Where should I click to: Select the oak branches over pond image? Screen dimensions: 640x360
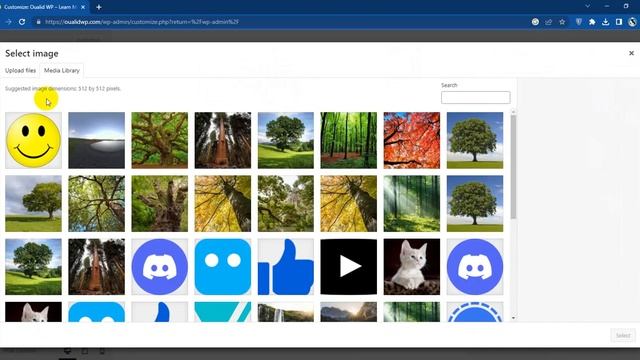pyautogui.click(x=286, y=204)
